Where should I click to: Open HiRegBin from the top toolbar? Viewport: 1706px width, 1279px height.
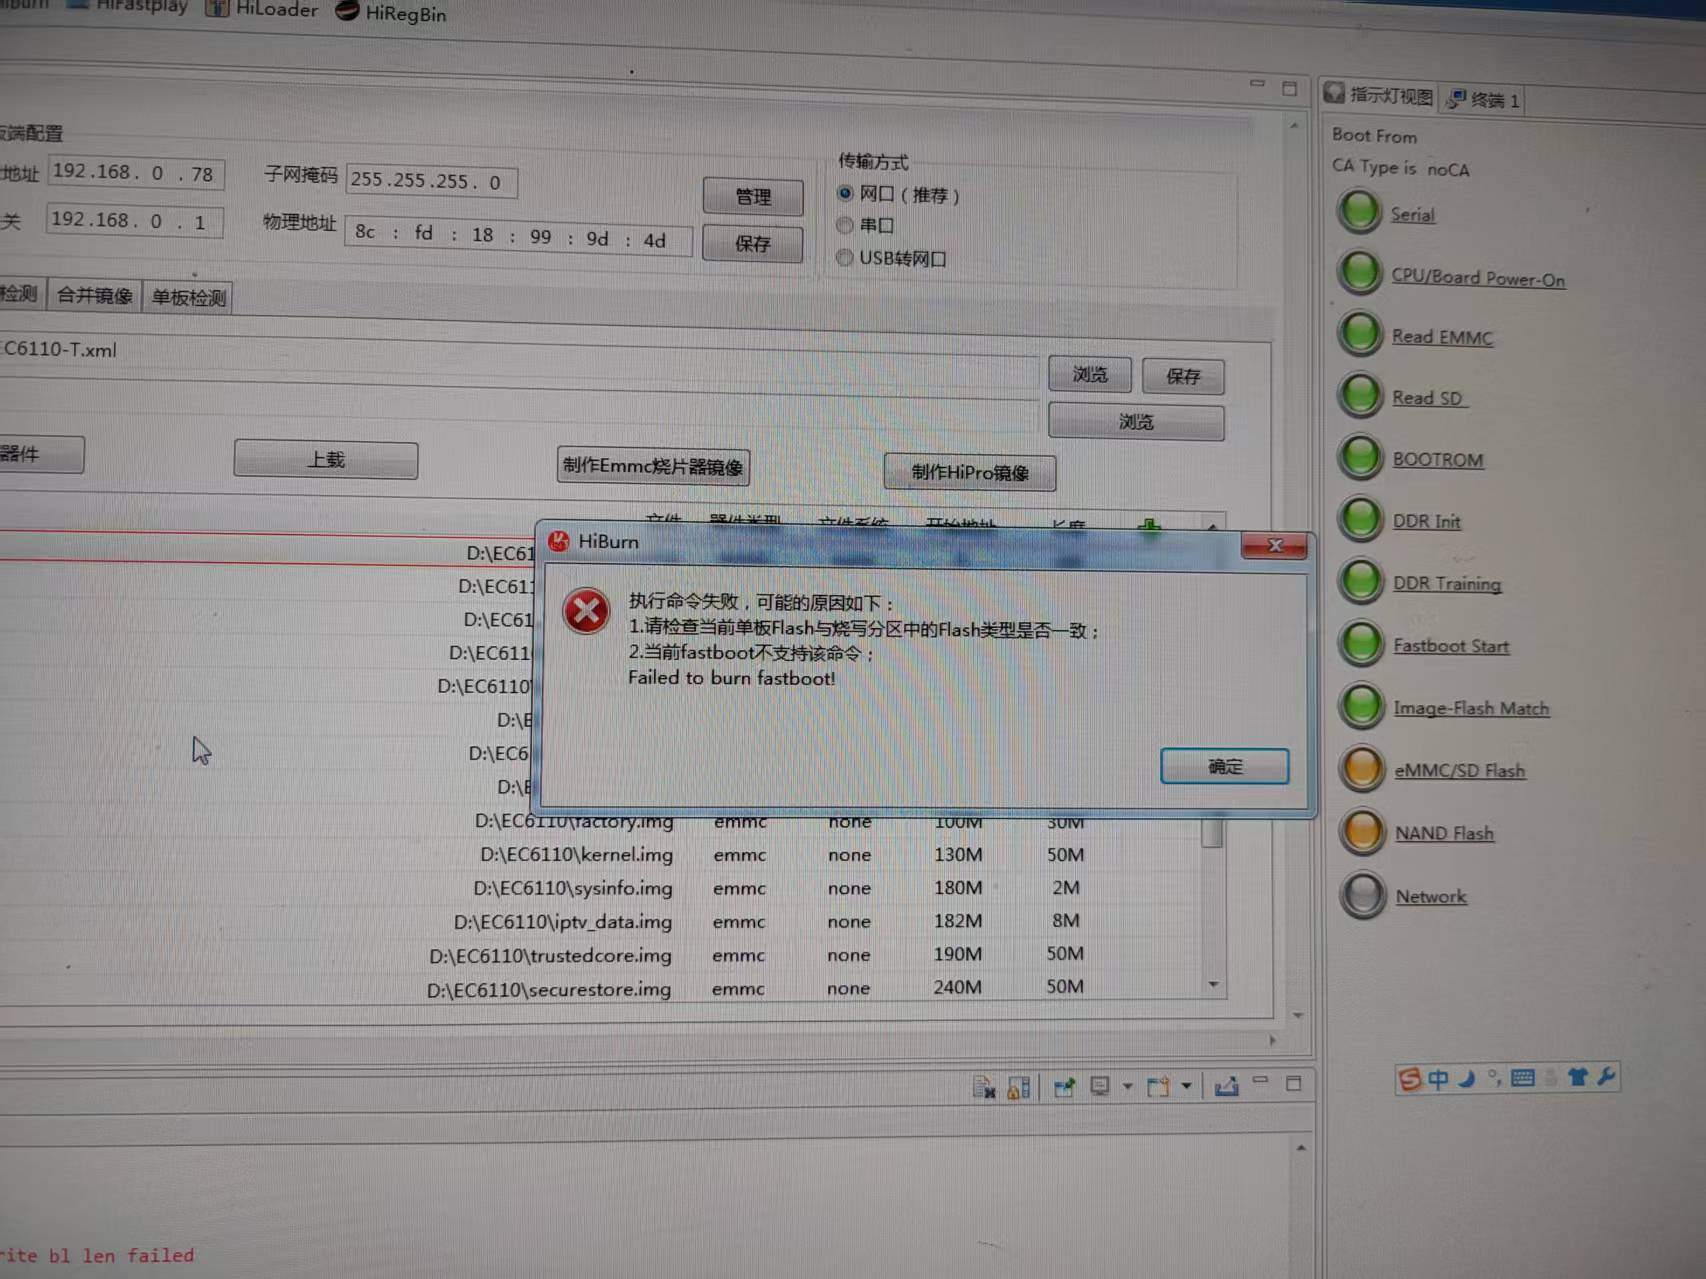click(x=391, y=13)
